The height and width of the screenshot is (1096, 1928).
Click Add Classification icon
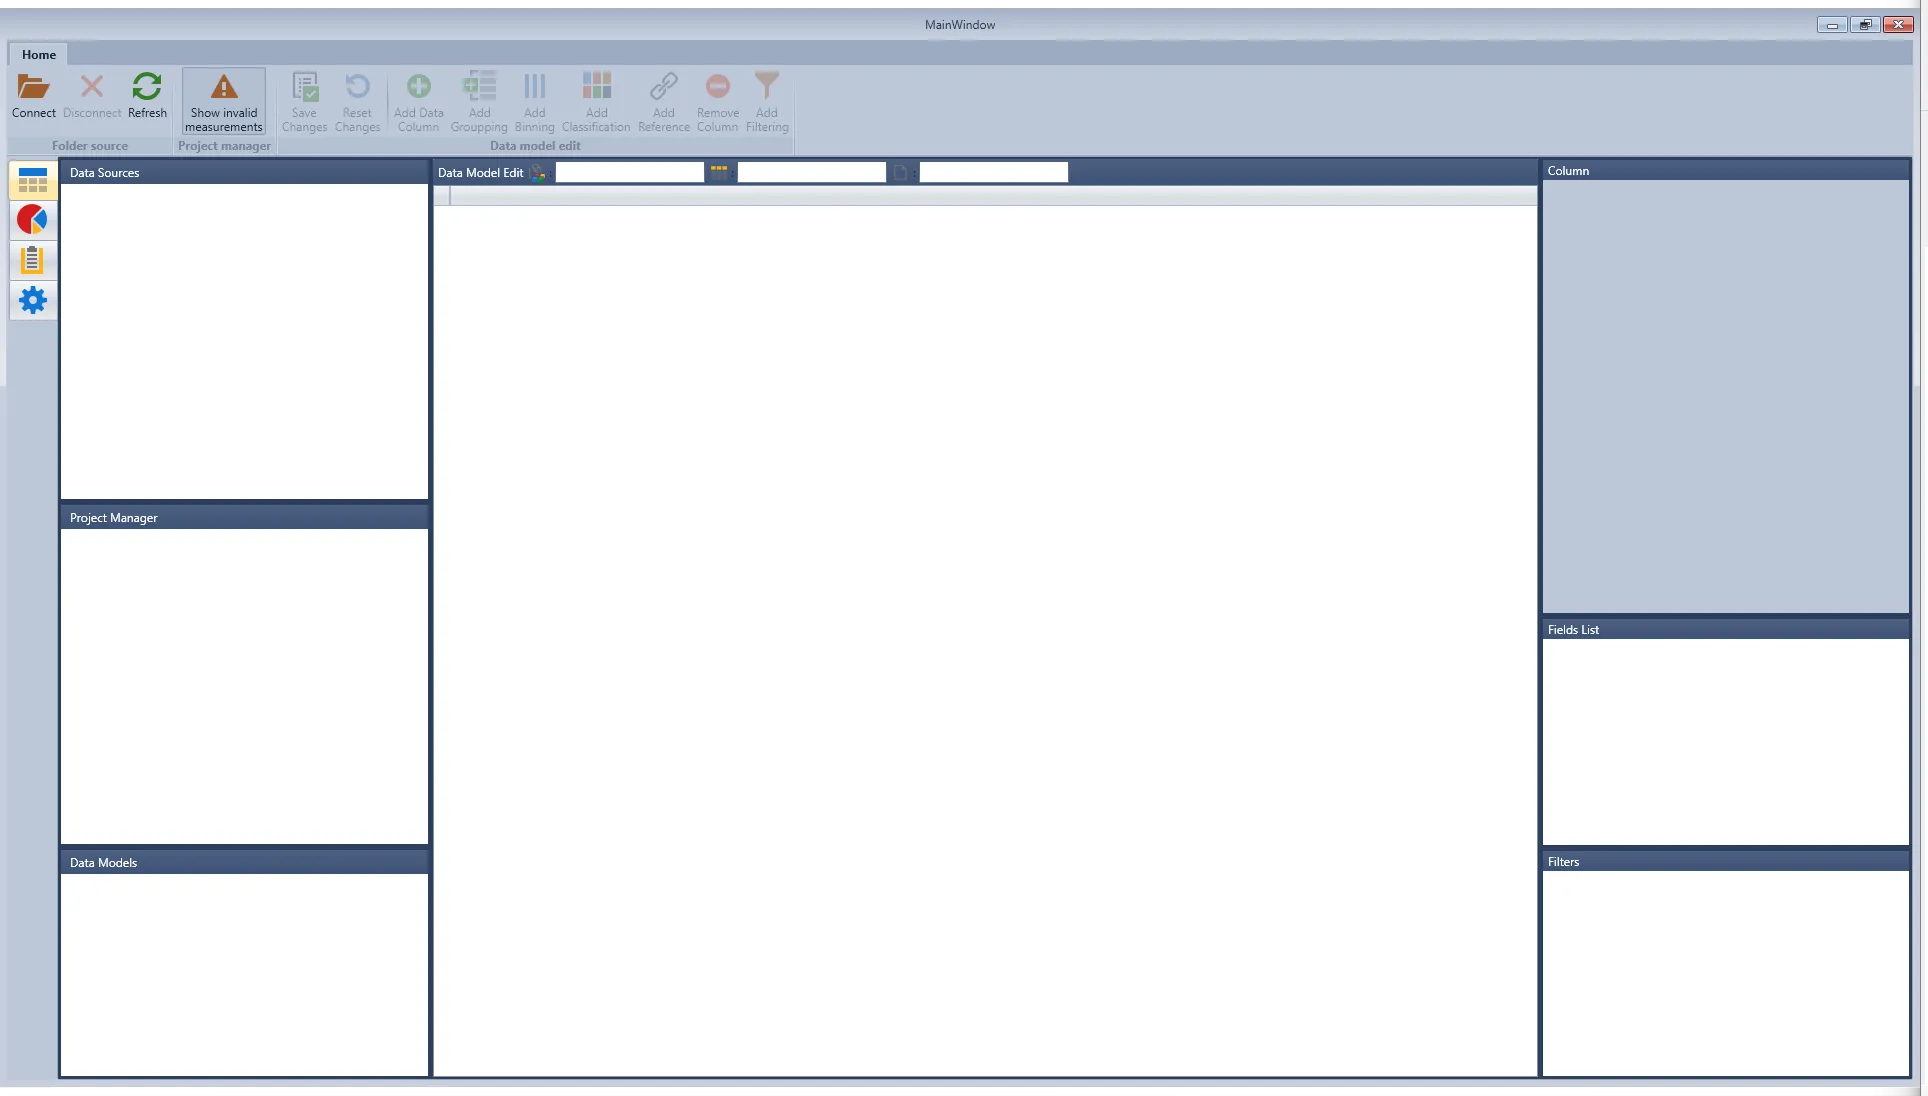click(596, 86)
